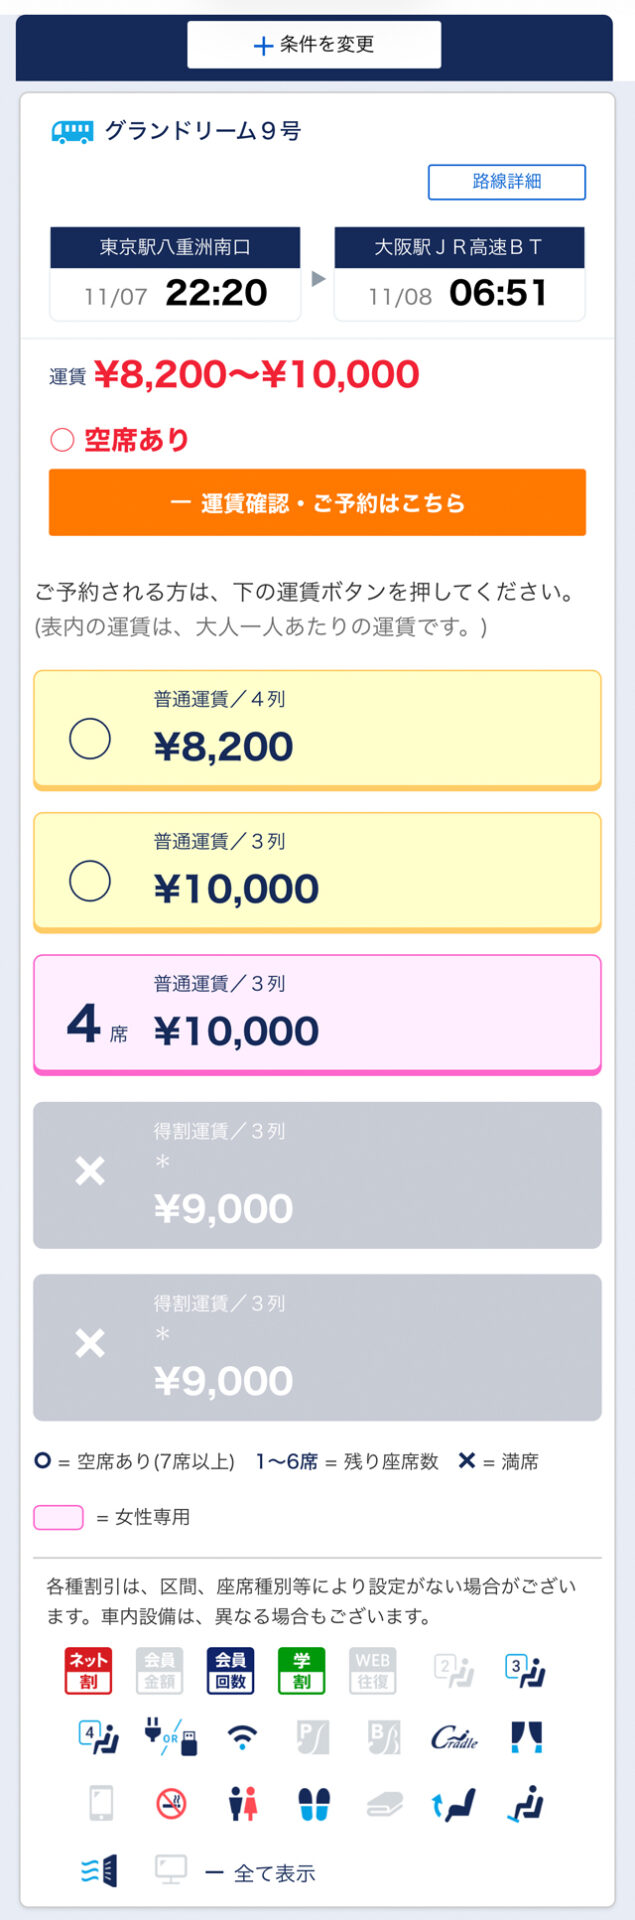This screenshot has width=635, height=1920.
Task: Expand the 条件を変更 search conditions
Action: (314, 45)
